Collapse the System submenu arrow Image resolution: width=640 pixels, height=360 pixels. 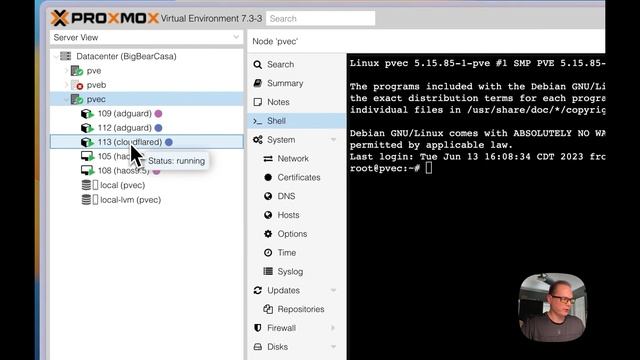[x=333, y=140]
